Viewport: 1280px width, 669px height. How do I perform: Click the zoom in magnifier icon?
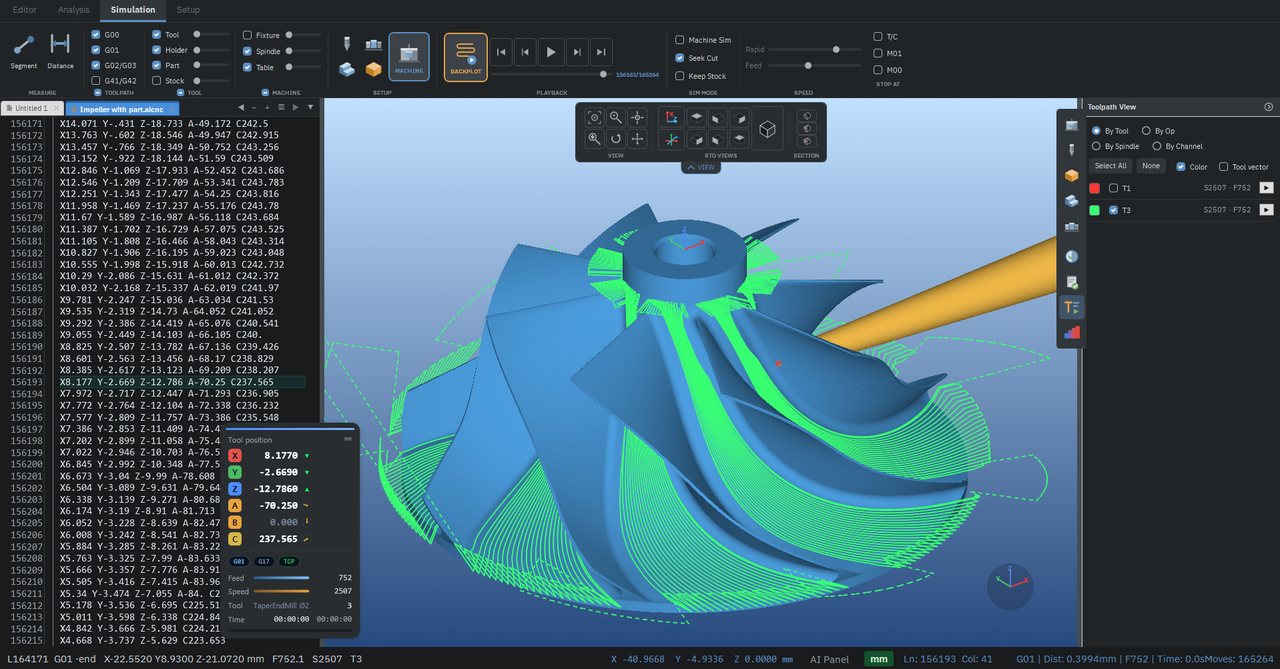pos(595,139)
